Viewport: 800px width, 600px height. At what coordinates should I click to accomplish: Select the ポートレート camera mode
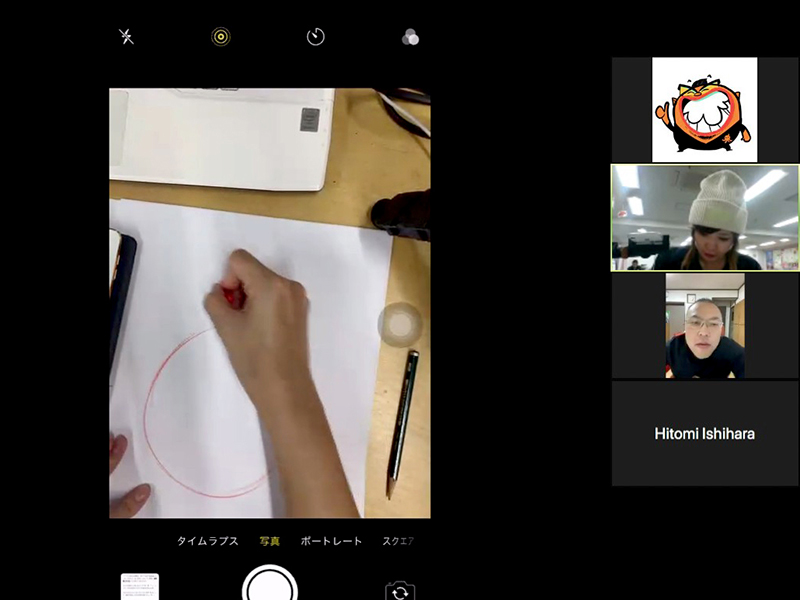331,541
